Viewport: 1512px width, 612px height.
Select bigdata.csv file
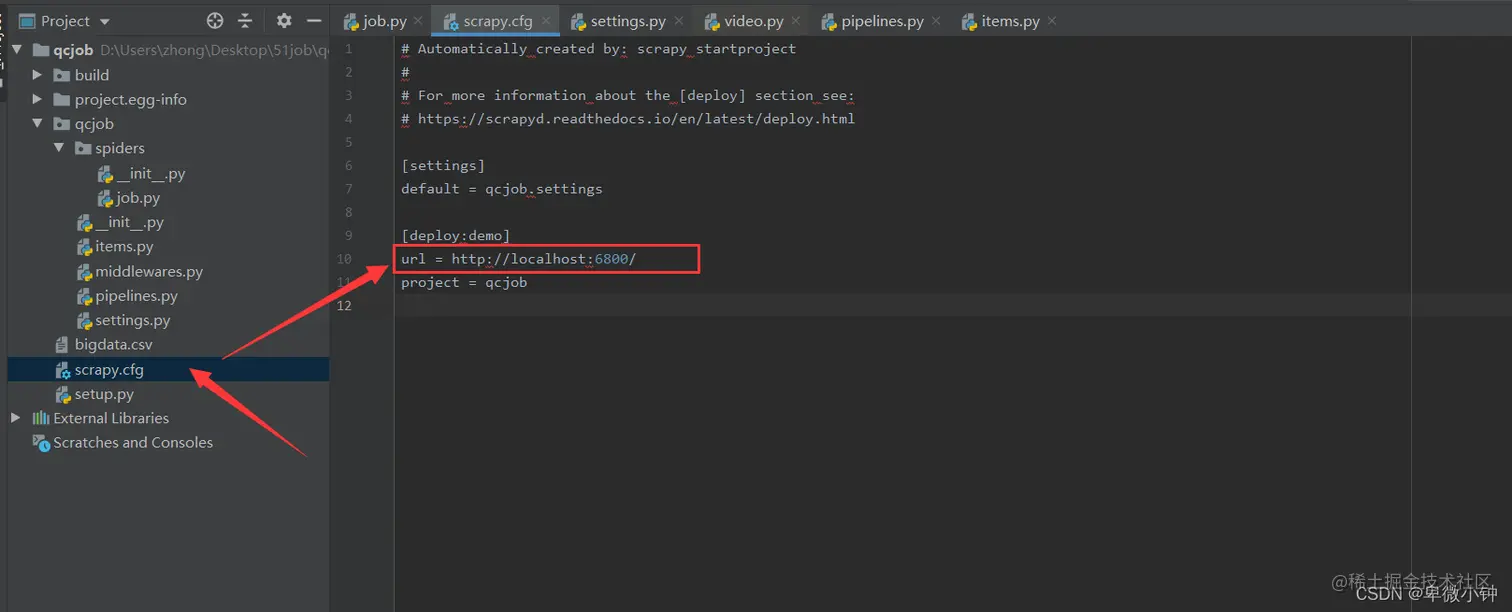pos(113,344)
